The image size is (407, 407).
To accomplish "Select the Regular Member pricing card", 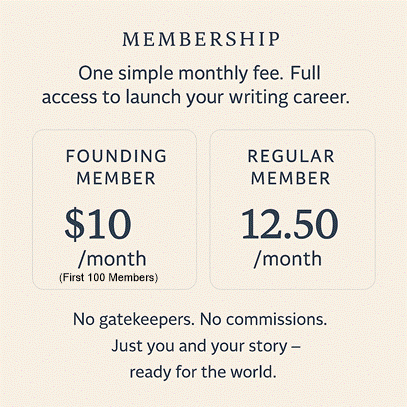I will 293,209.
